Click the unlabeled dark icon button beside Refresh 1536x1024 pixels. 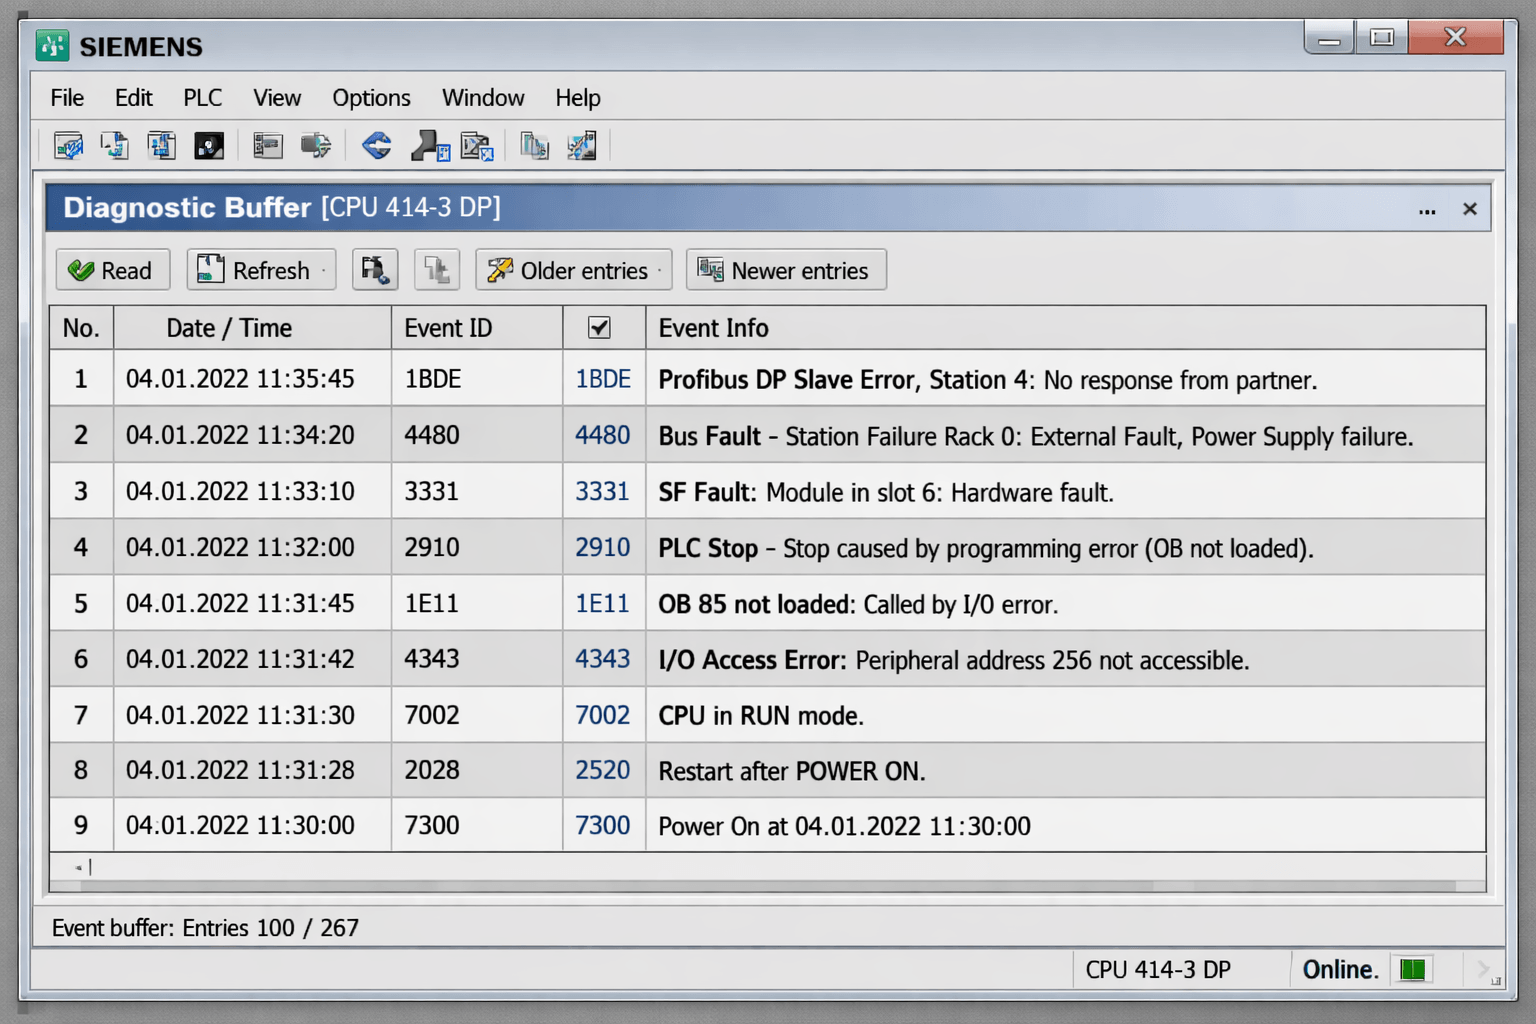[375, 270]
